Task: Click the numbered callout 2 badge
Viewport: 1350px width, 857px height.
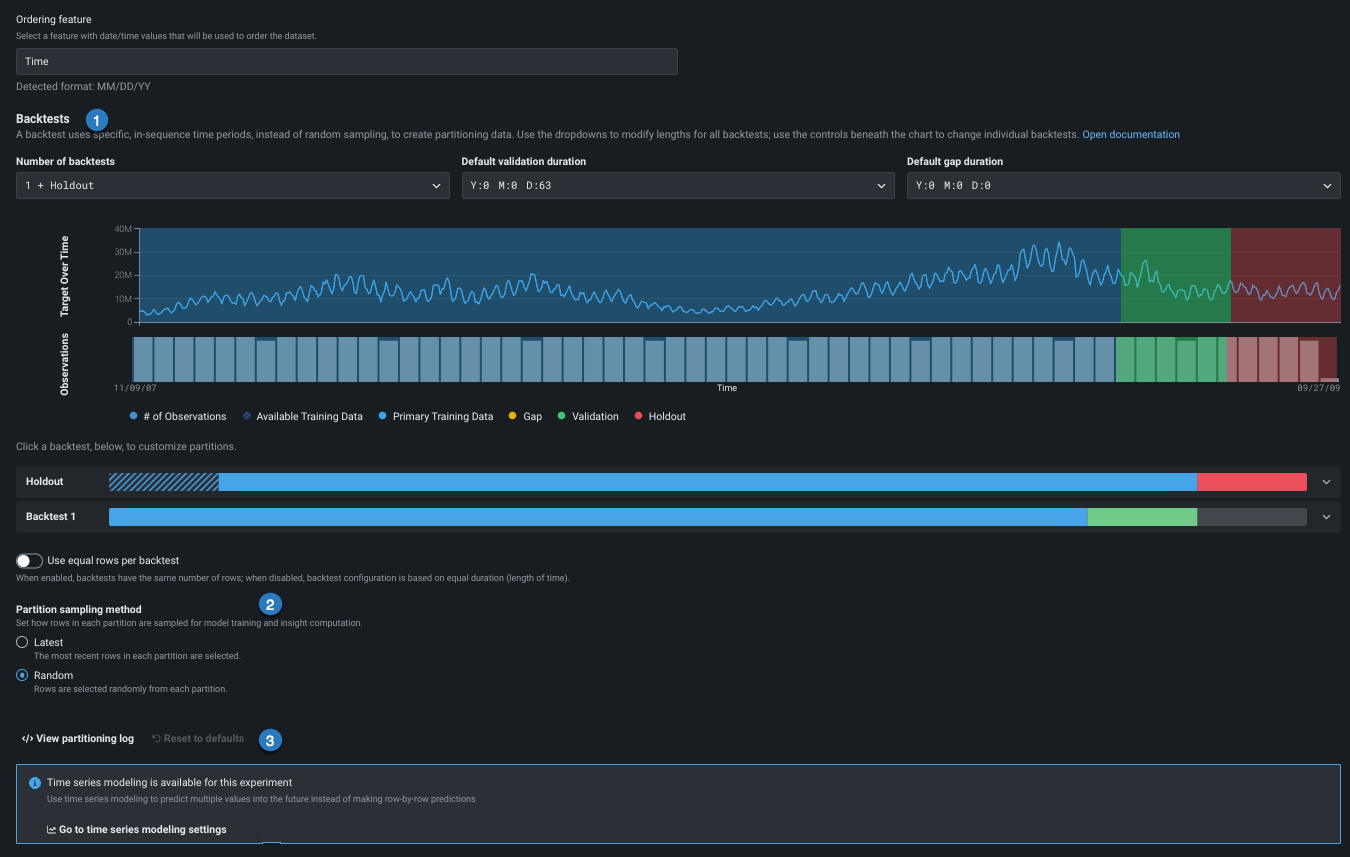Action: pyautogui.click(x=270, y=604)
